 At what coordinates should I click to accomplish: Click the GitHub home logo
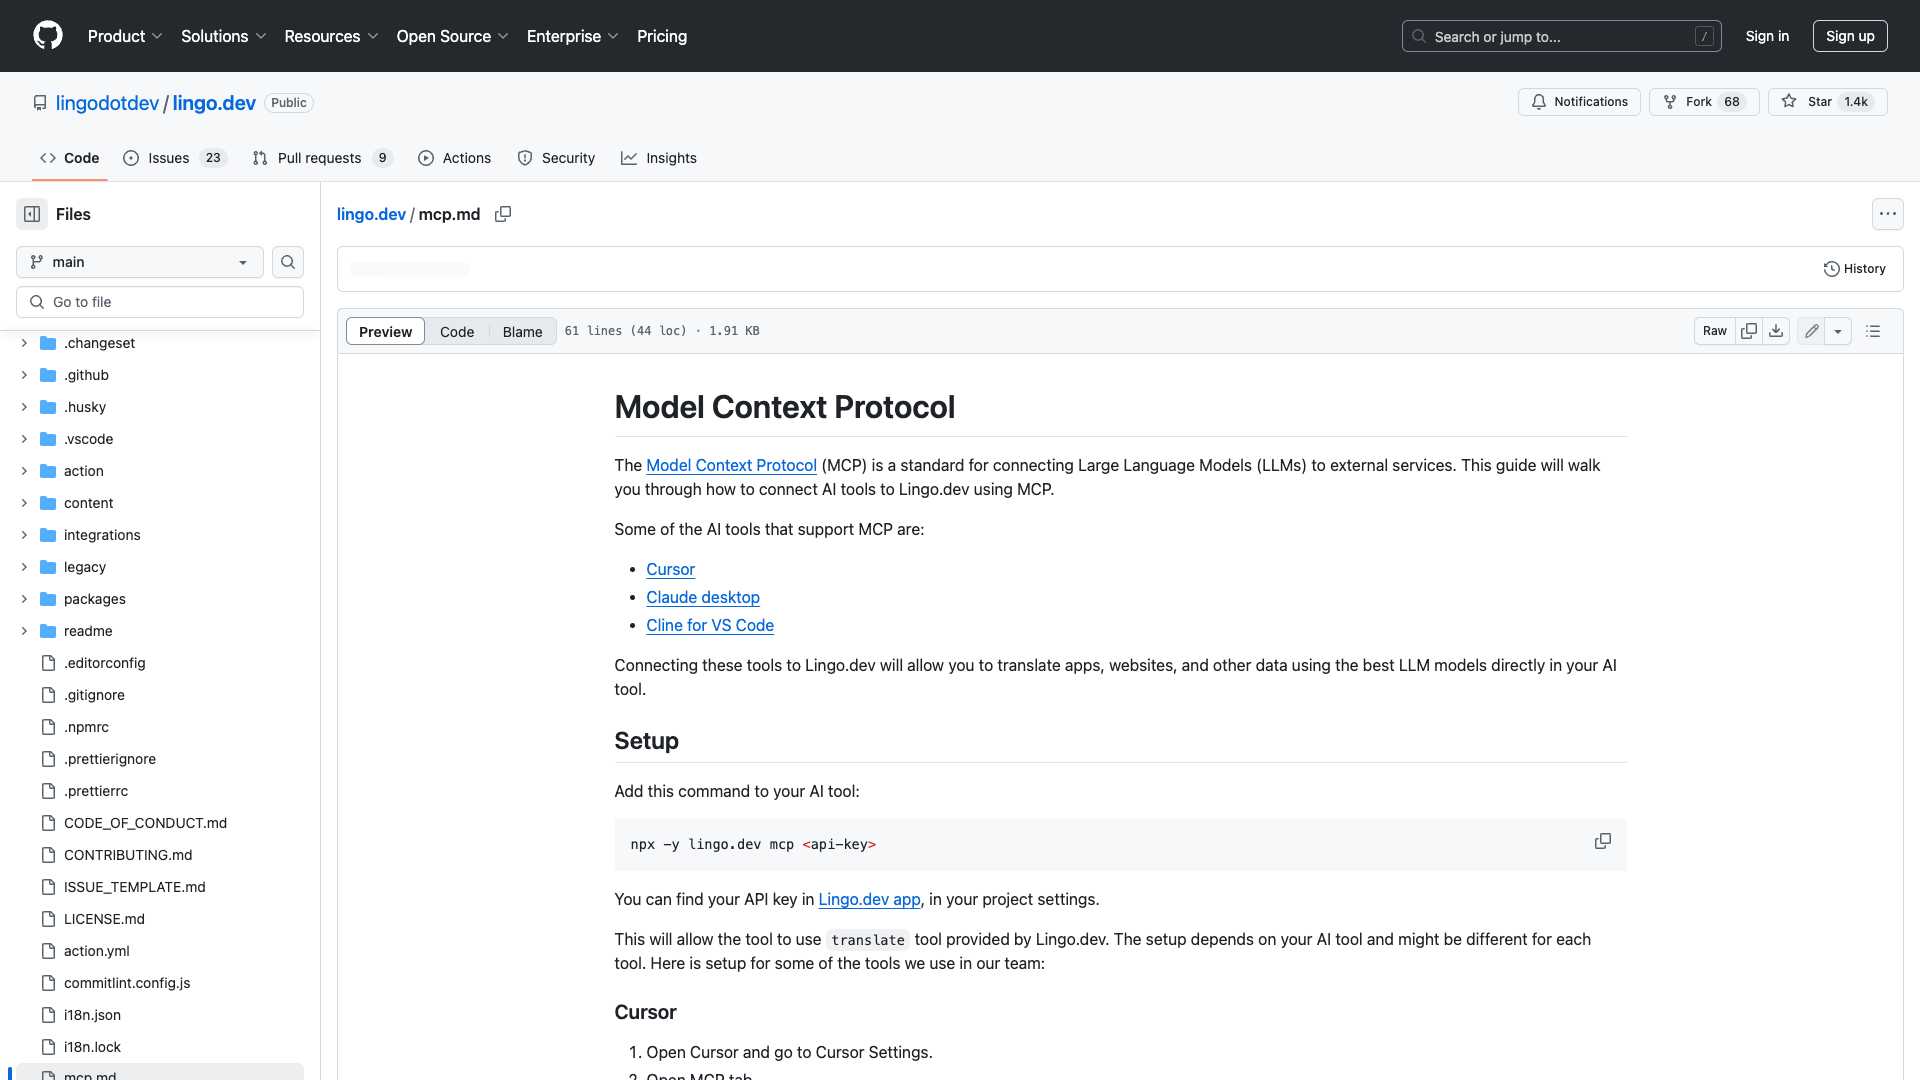click(48, 36)
